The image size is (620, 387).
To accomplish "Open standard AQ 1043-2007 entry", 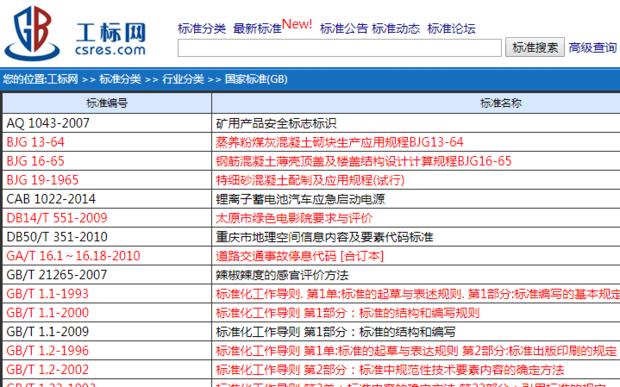I will (48, 123).
